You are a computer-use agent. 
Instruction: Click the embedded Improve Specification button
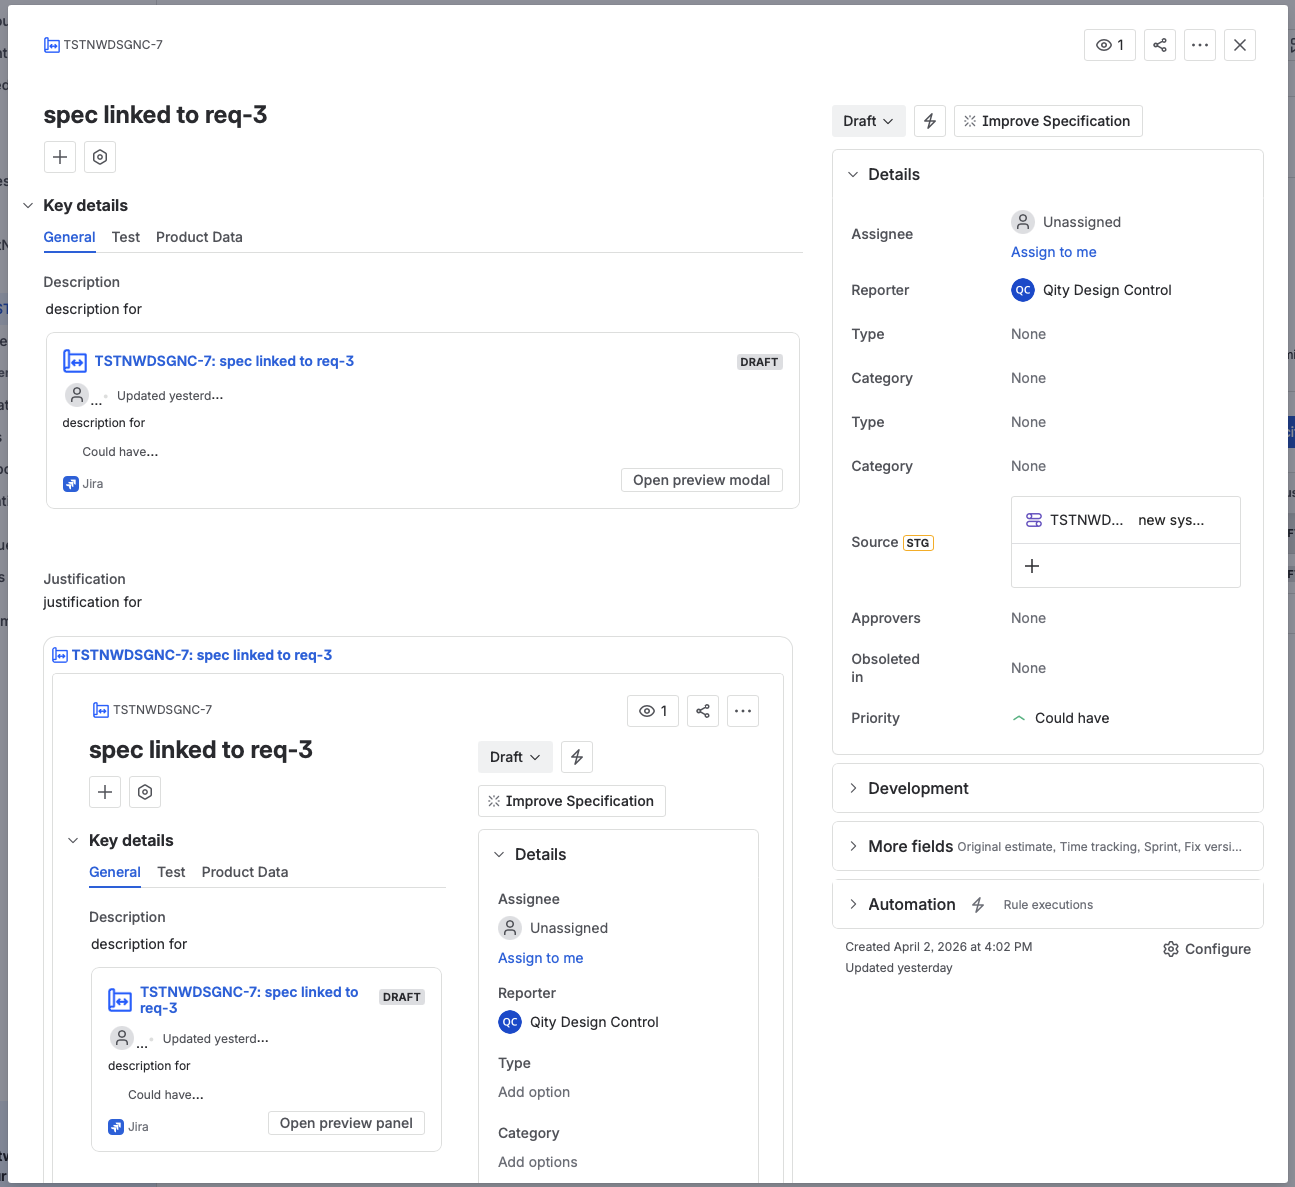point(572,801)
